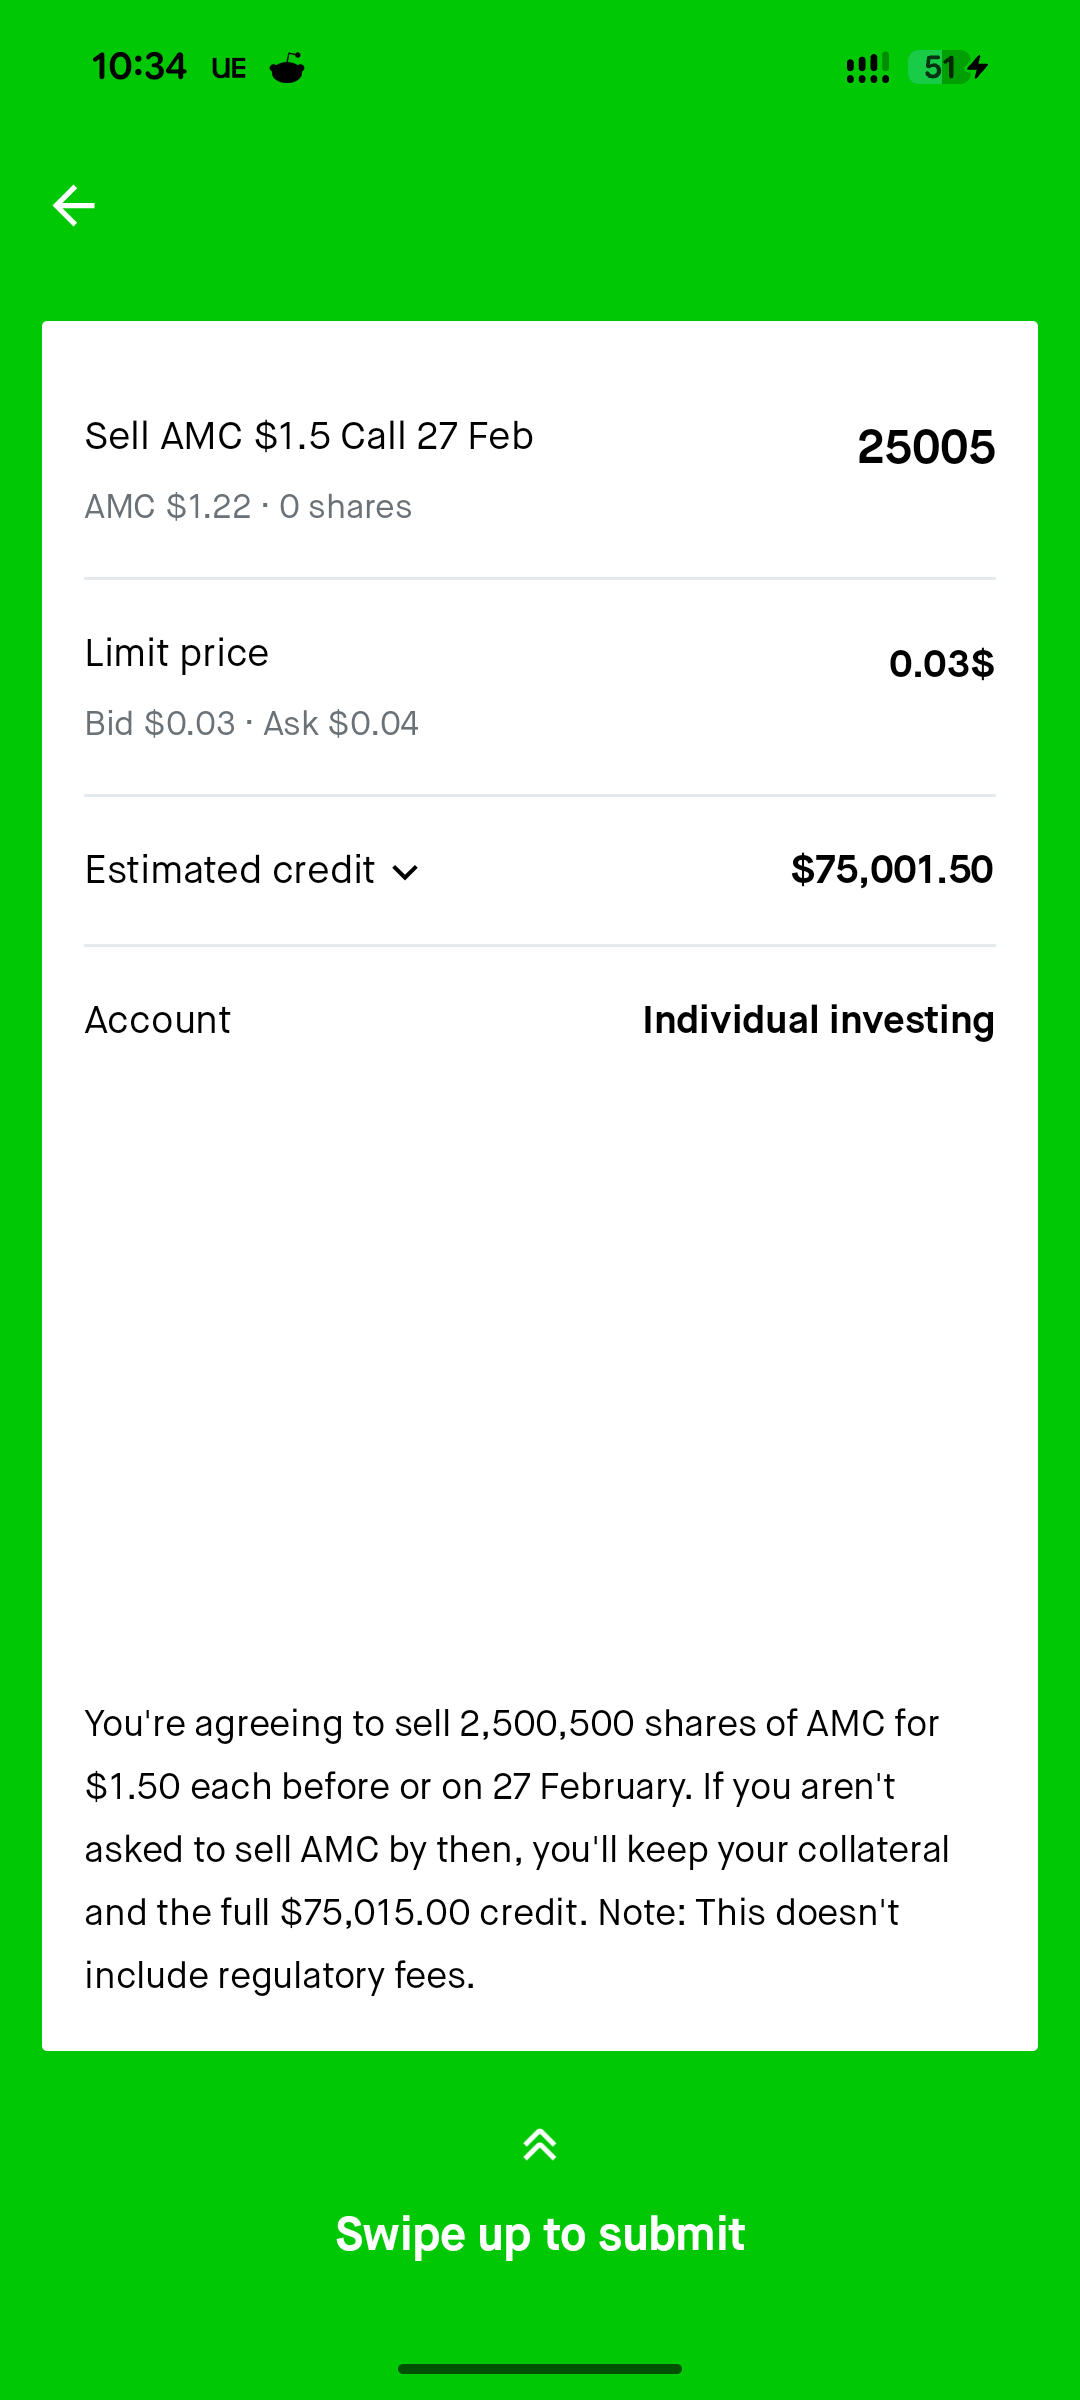Screen dimensions: 1080x2400
Task: Tap the Limit price row label
Action: (177, 653)
